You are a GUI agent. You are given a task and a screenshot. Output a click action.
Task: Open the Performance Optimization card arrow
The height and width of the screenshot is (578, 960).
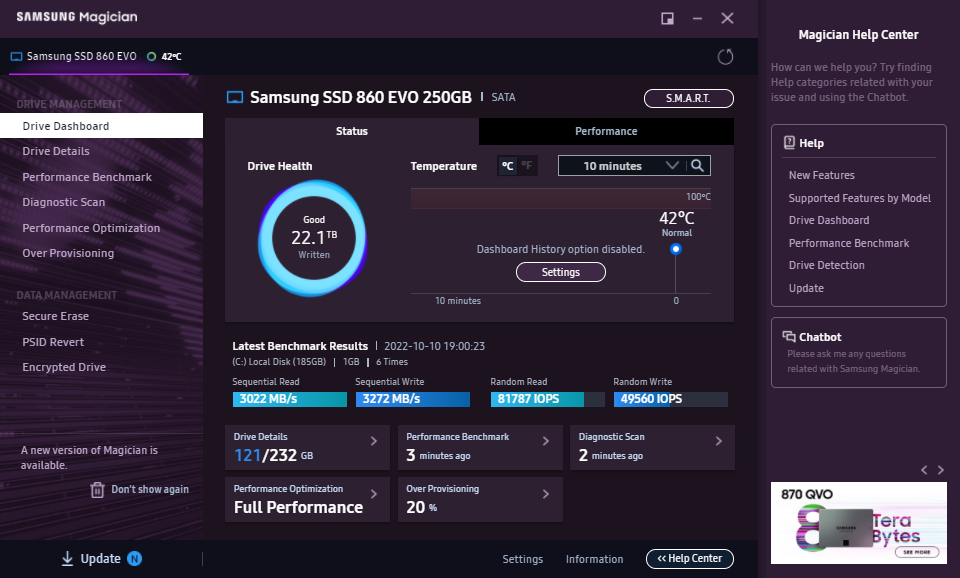(x=373, y=494)
